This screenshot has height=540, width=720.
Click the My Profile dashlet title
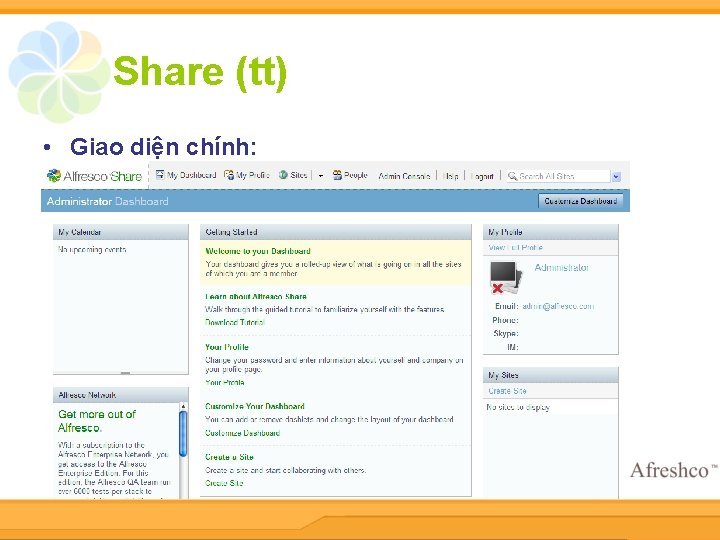point(505,232)
